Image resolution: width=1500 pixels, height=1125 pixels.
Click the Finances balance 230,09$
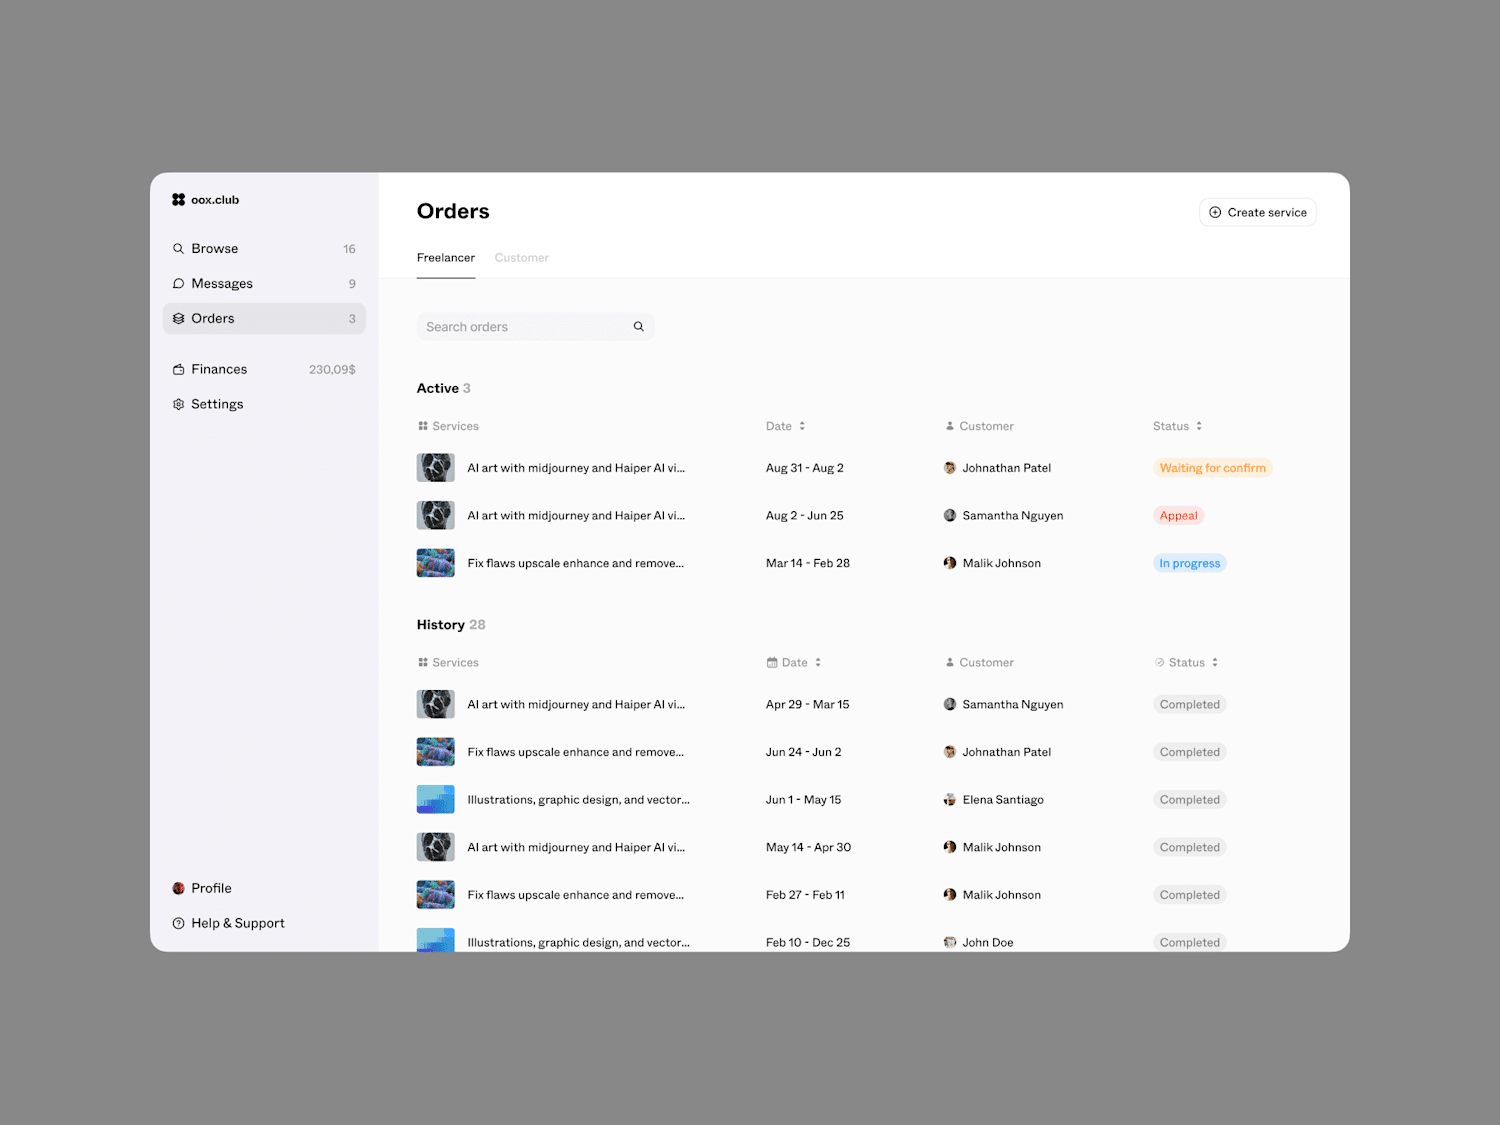(x=332, y=370)
